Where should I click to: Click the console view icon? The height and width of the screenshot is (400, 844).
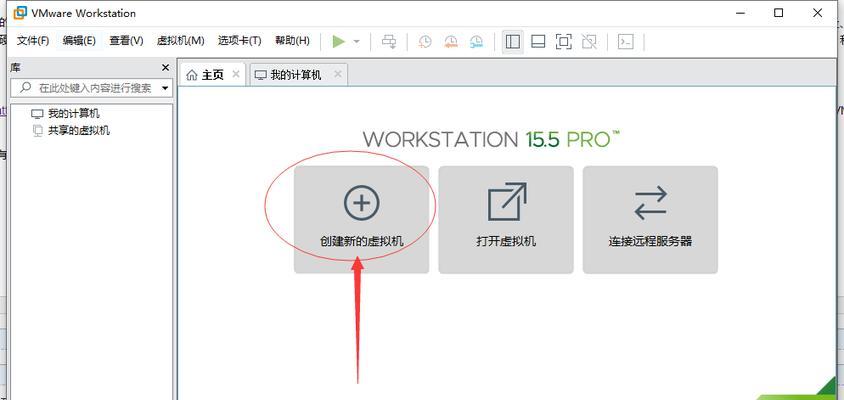click(625, 41)
